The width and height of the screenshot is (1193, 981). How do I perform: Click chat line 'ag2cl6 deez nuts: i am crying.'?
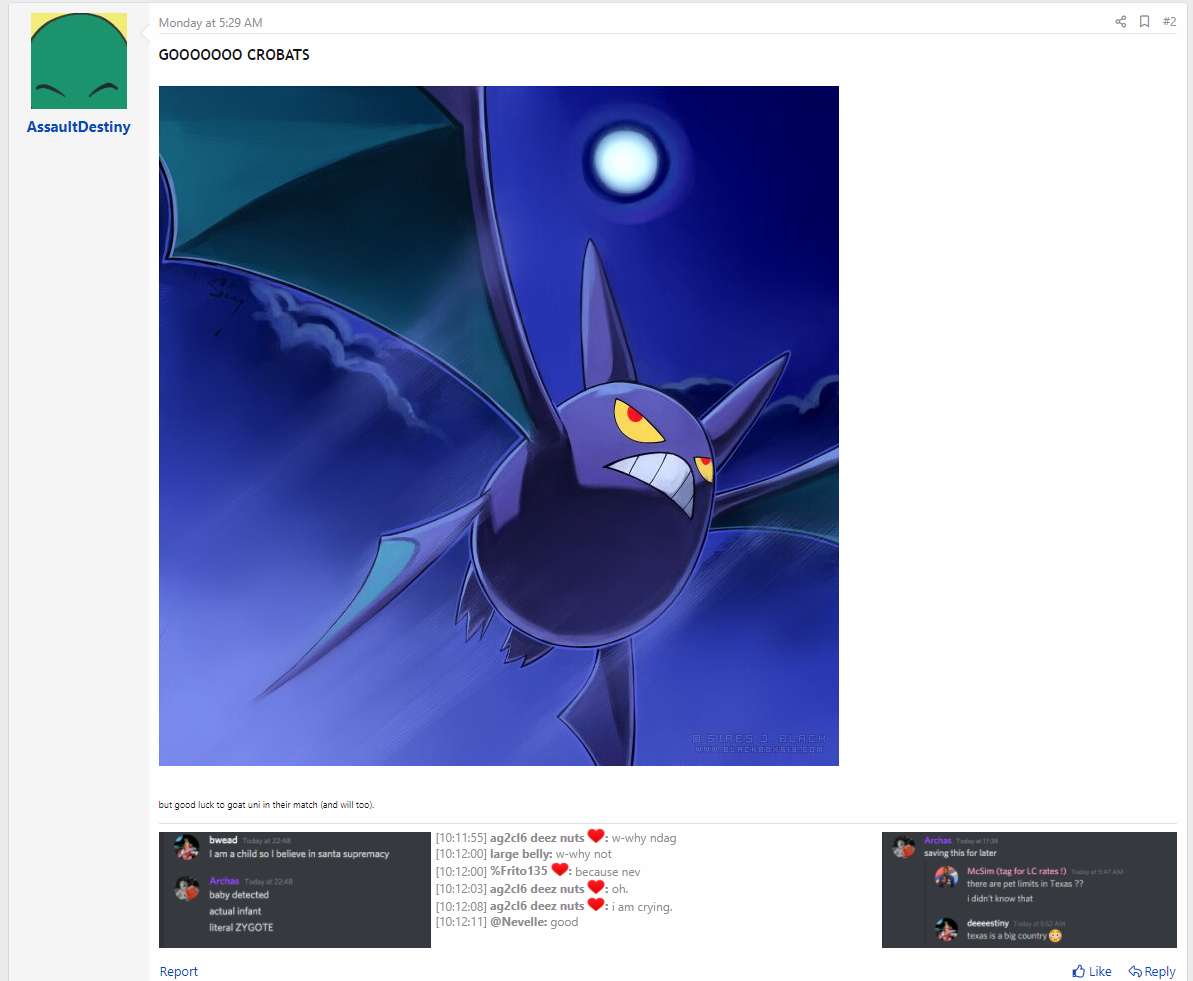tap(554, 906)
